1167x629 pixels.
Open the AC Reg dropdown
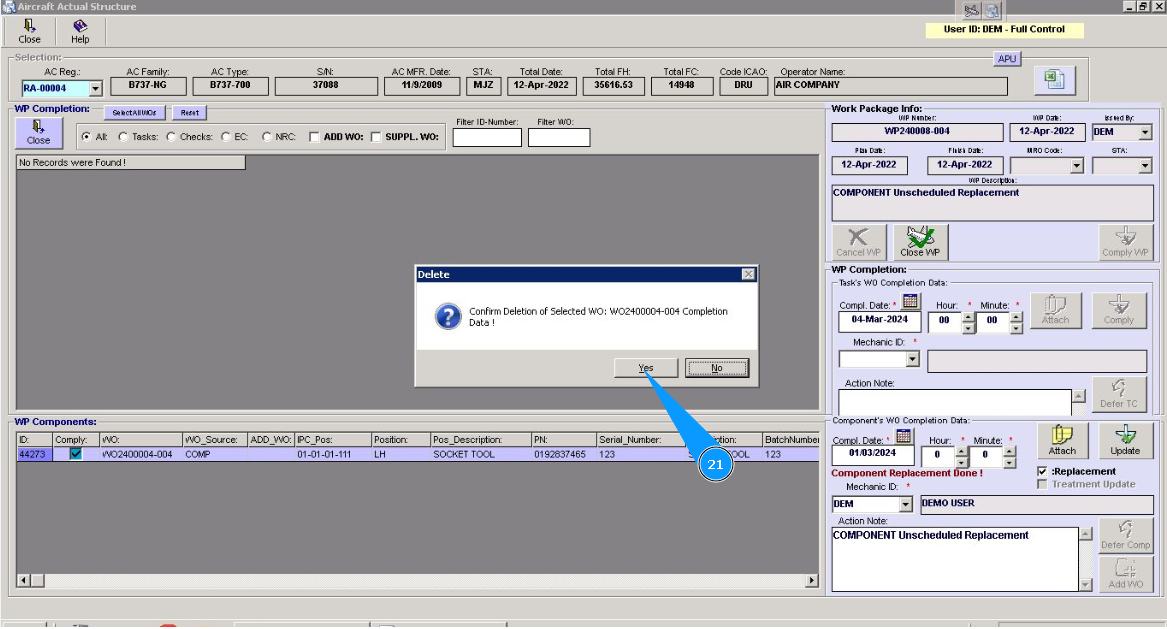tap(95, 89)
